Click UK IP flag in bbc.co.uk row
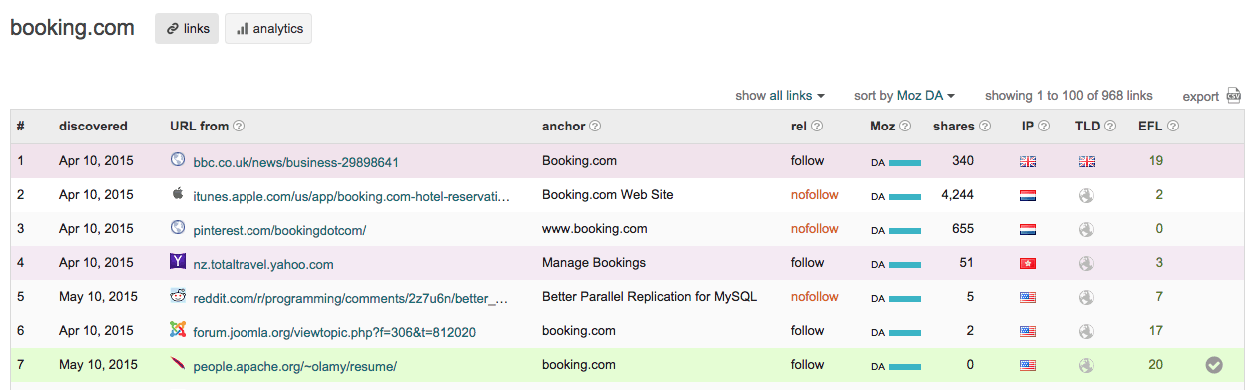 point(1027,161)
